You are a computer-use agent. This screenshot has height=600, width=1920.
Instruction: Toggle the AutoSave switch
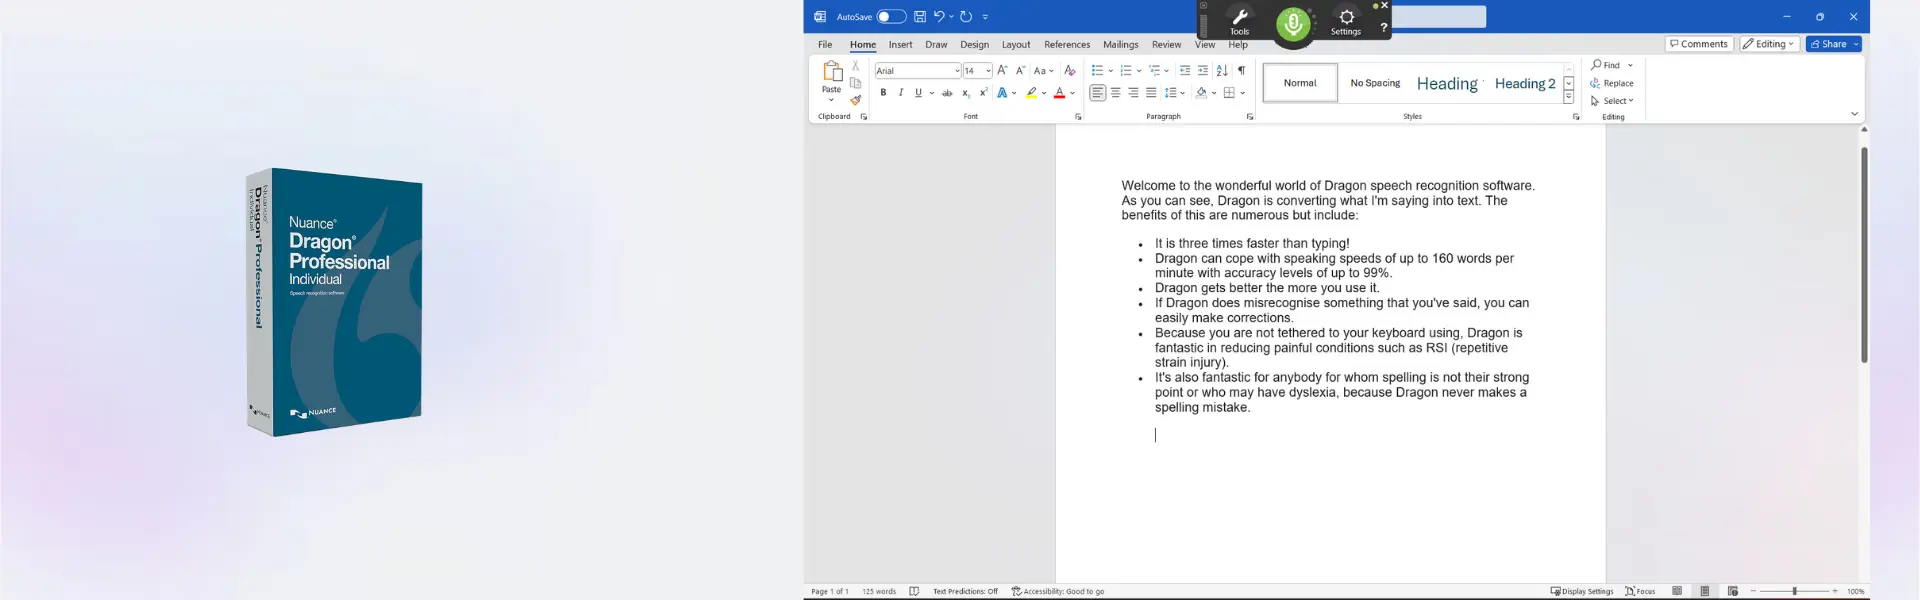point(891,17)
